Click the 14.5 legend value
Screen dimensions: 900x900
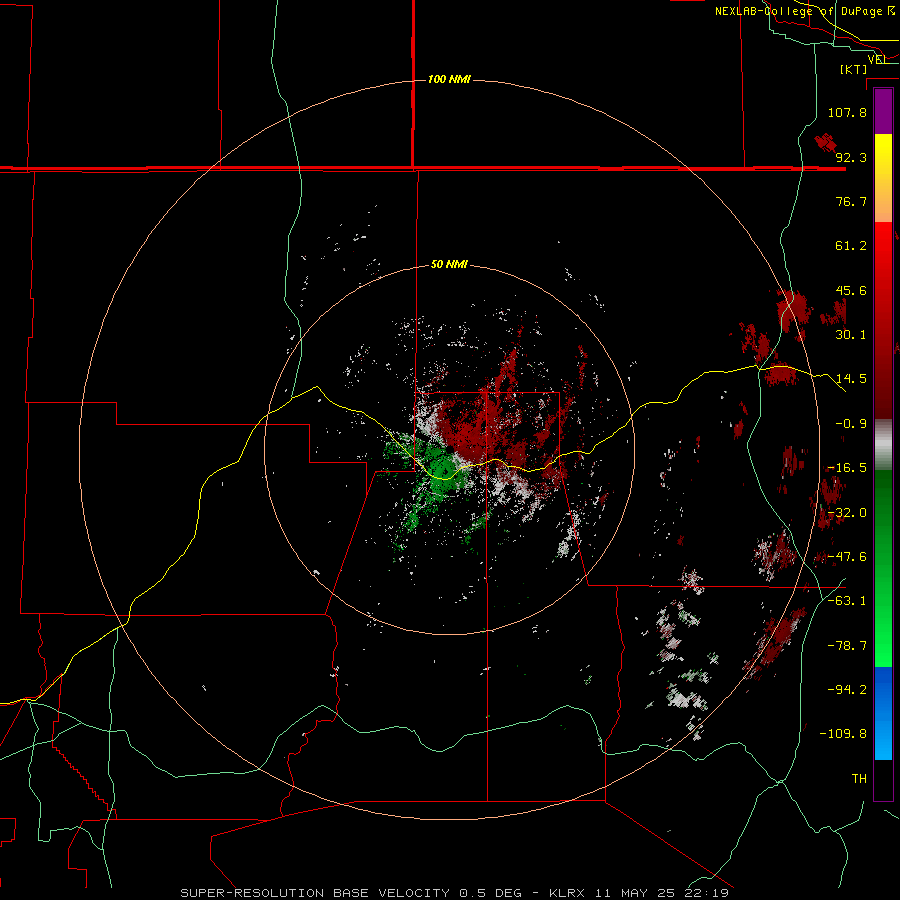[851, 379]
